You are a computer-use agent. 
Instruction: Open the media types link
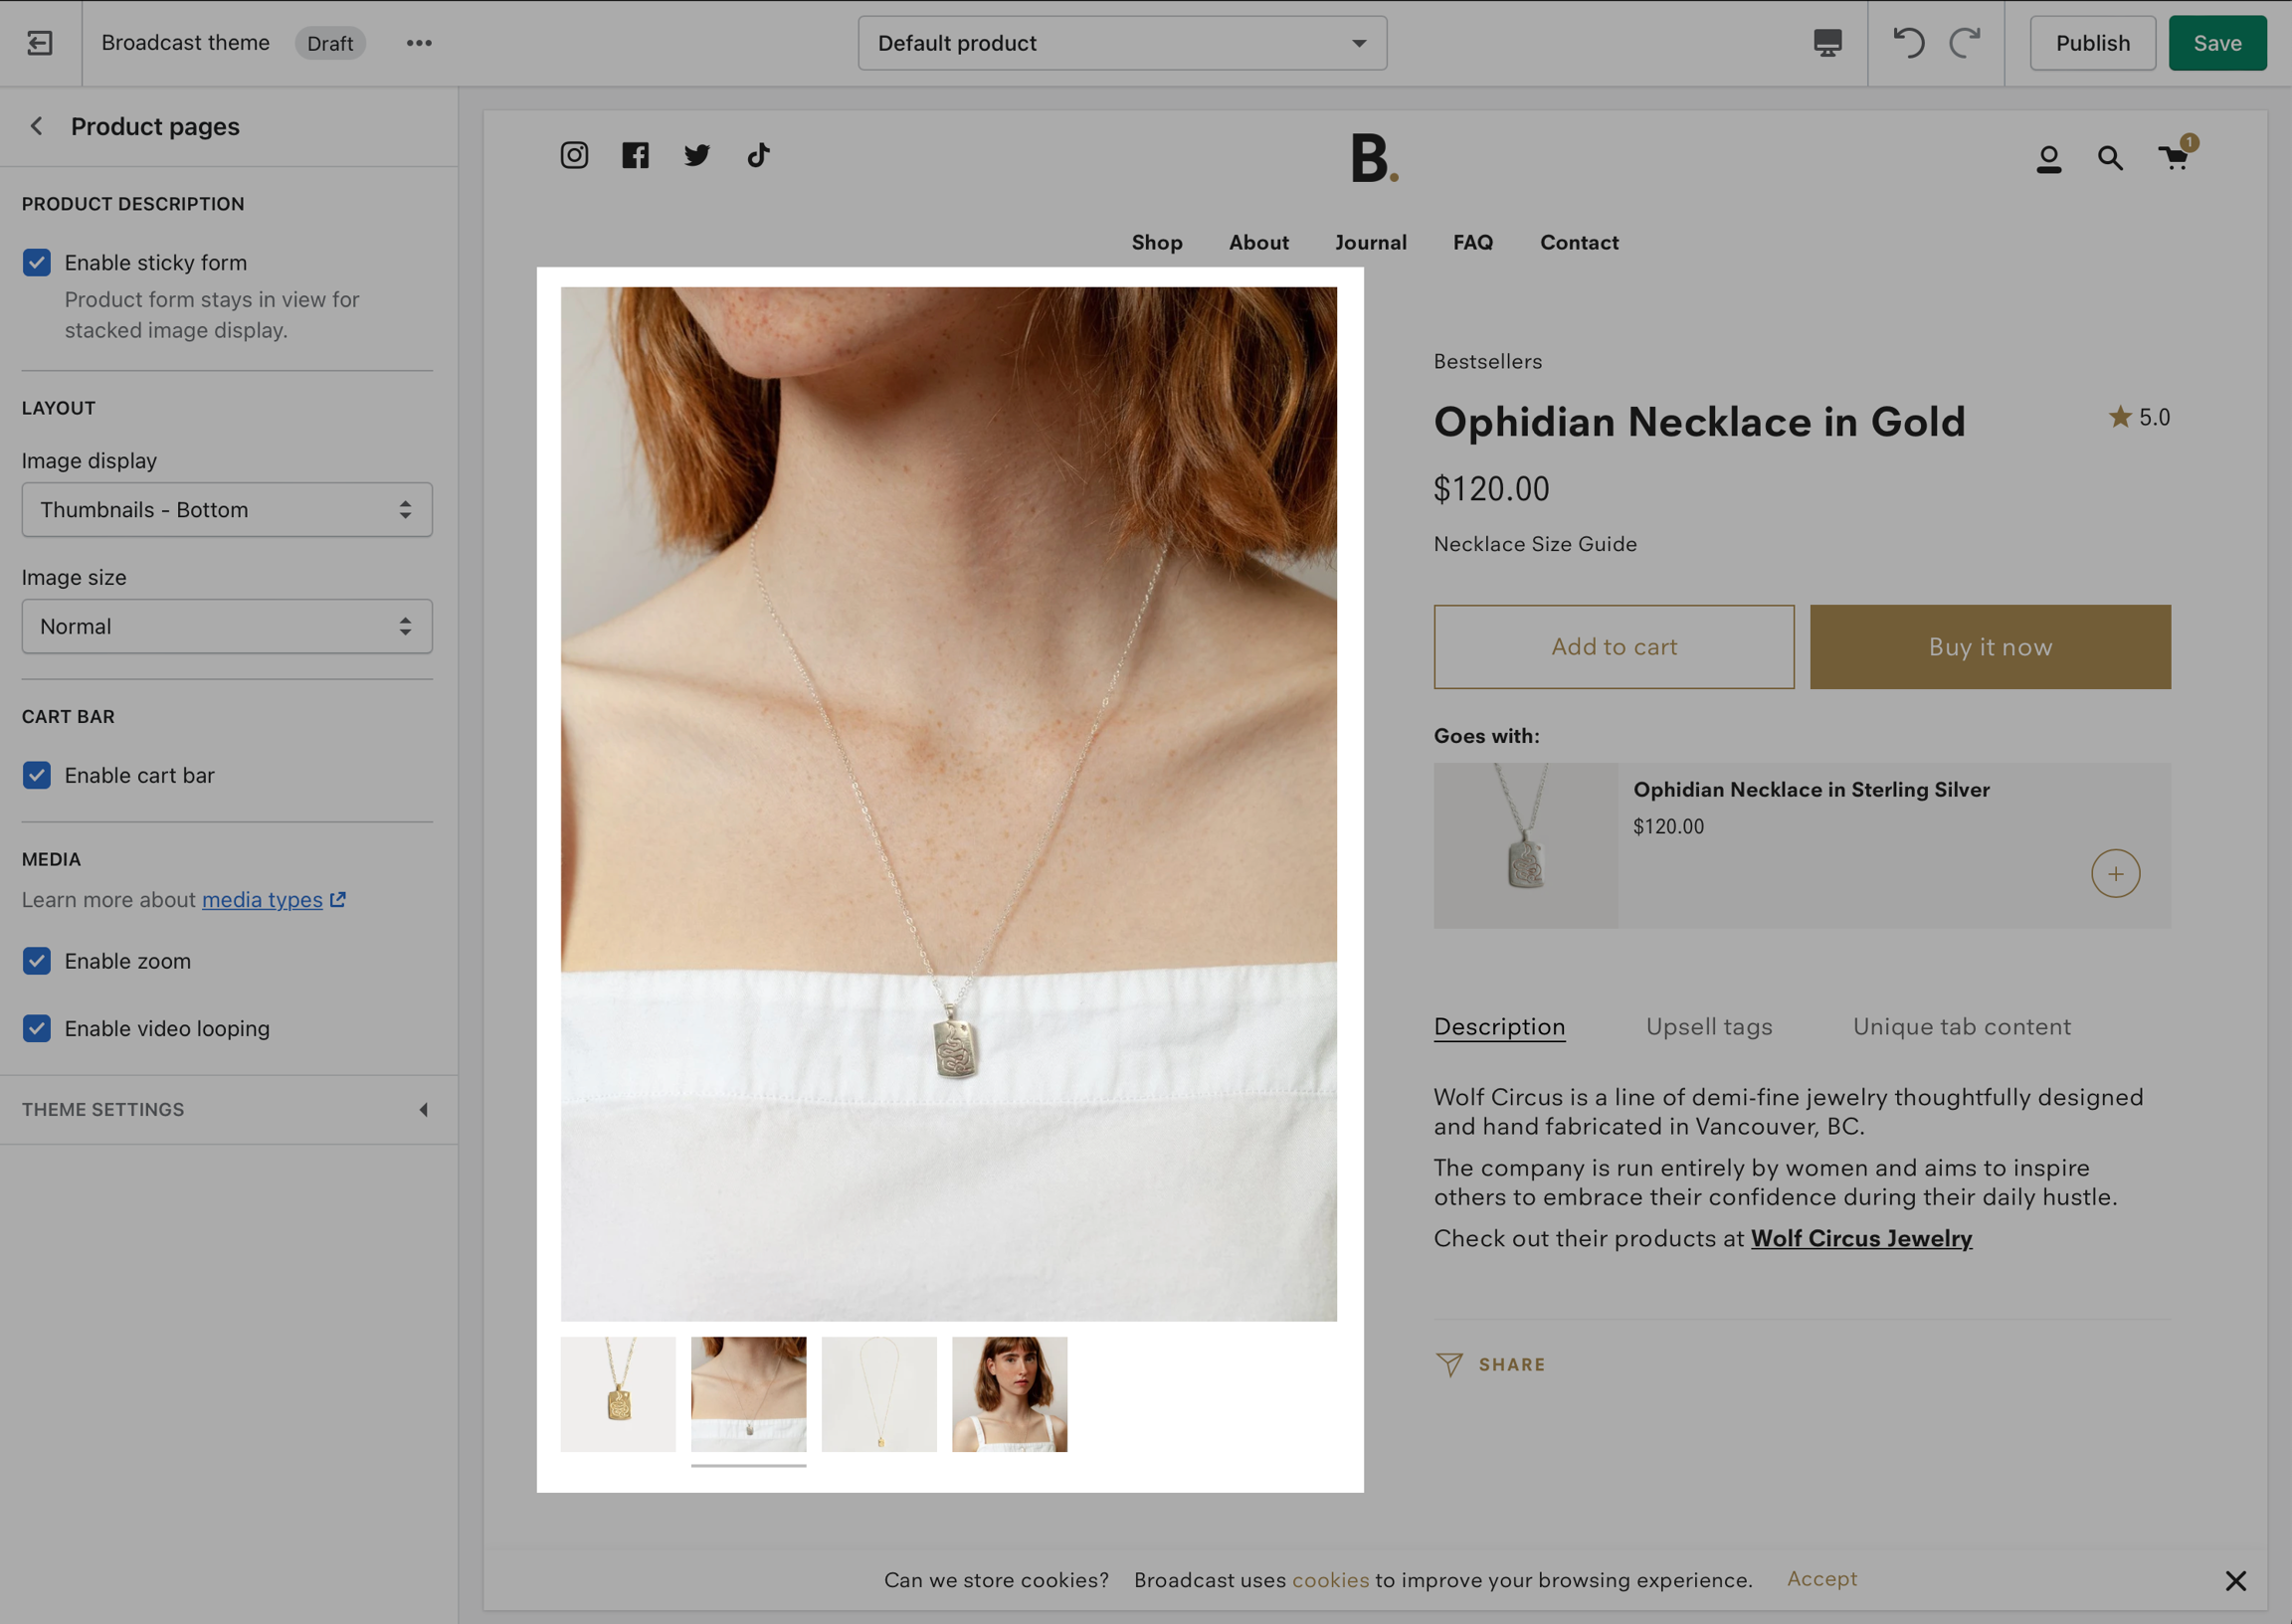[x=262, y=900]
